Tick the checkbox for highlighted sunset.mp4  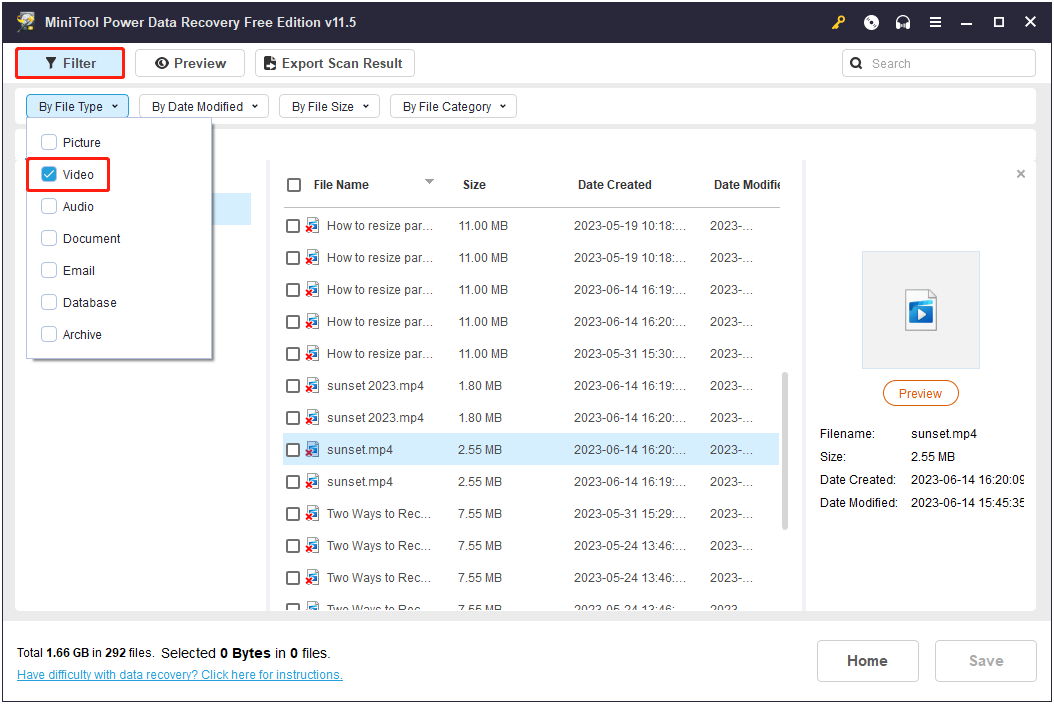coord(293,450)
